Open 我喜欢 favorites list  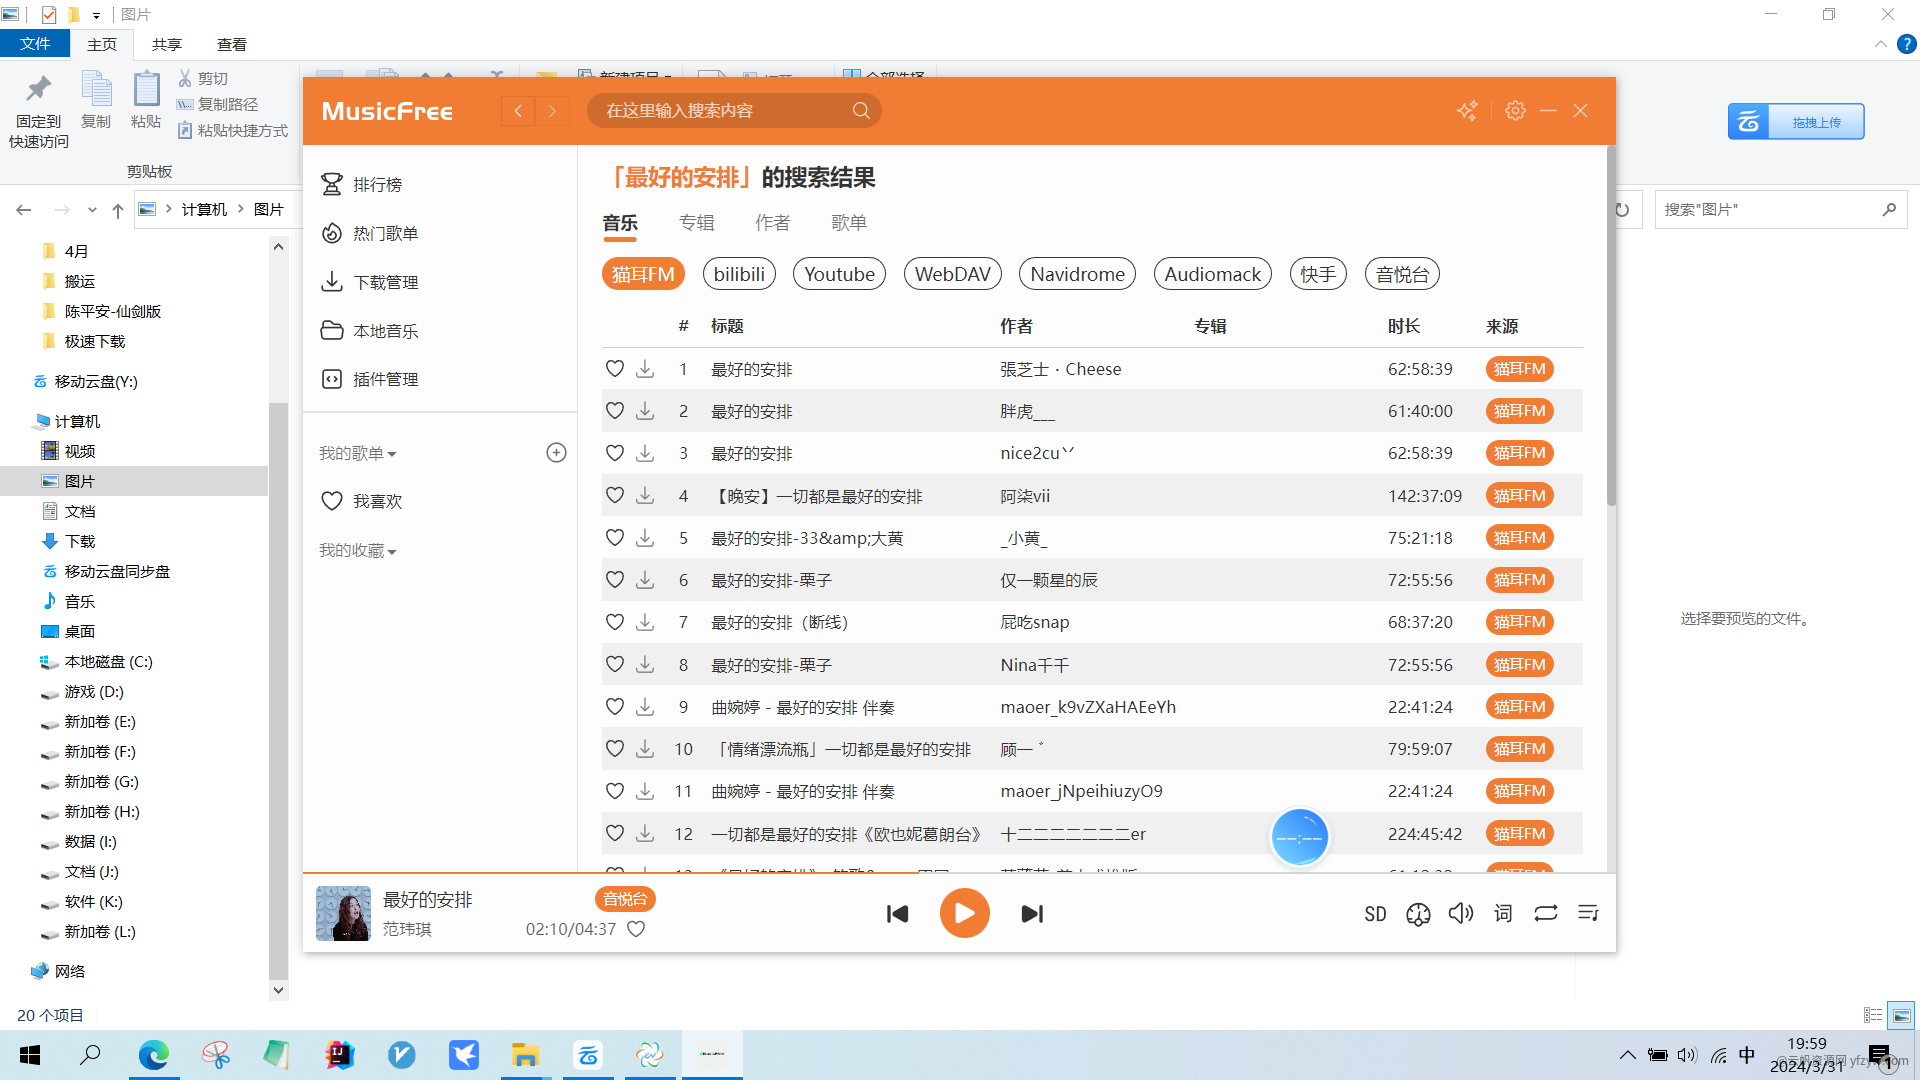click(362, 501)
